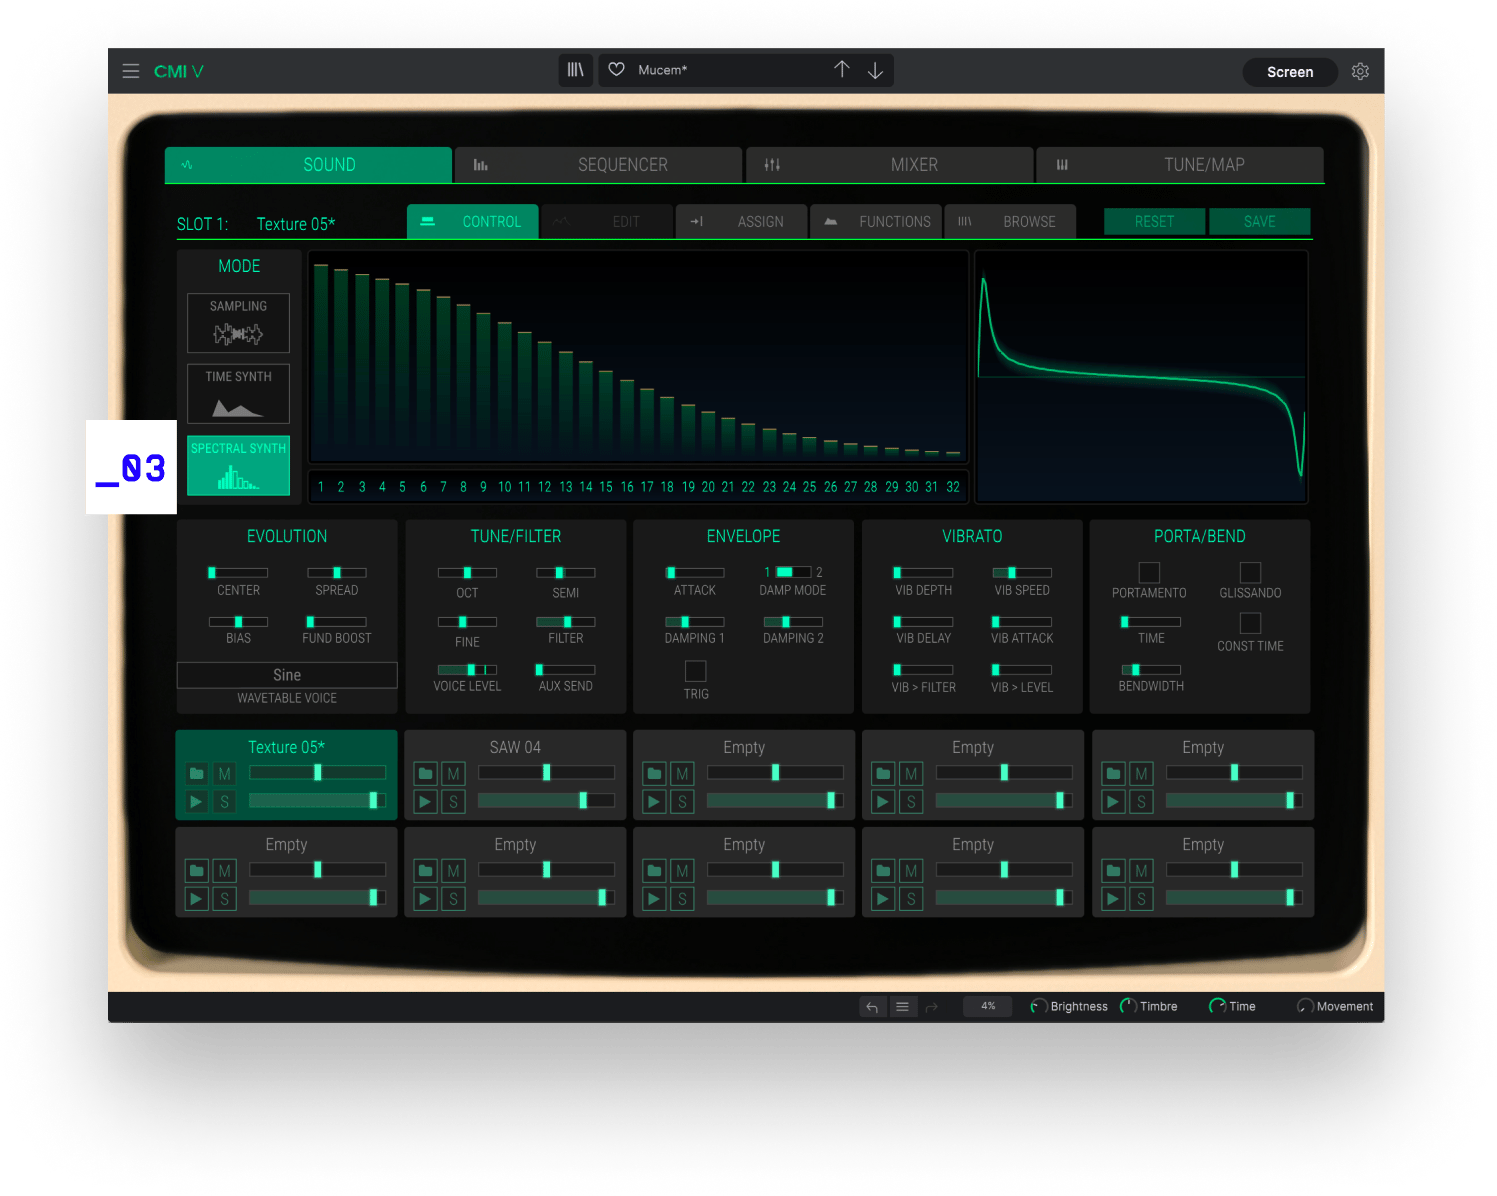Click harmonic number 16 in spectrum
This screenshot has height=1196, width=1497.
click(627, 487)
